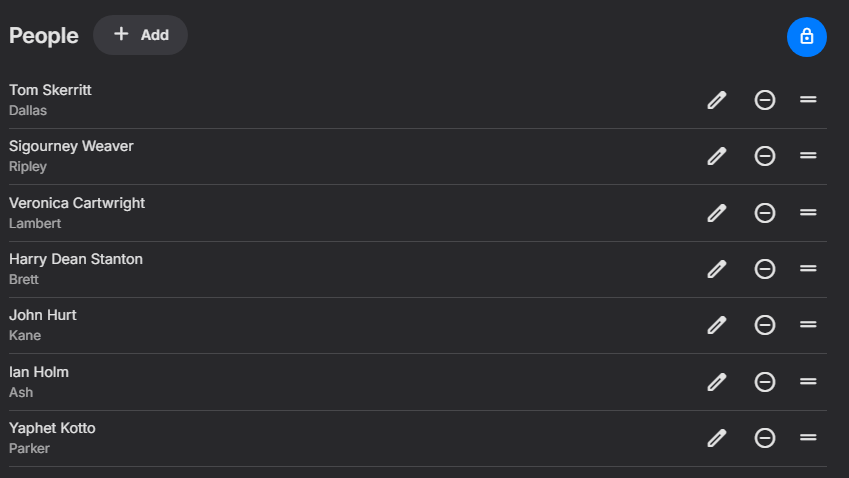Click the reorder handle for Tom Skerritt

coord(808,100)
